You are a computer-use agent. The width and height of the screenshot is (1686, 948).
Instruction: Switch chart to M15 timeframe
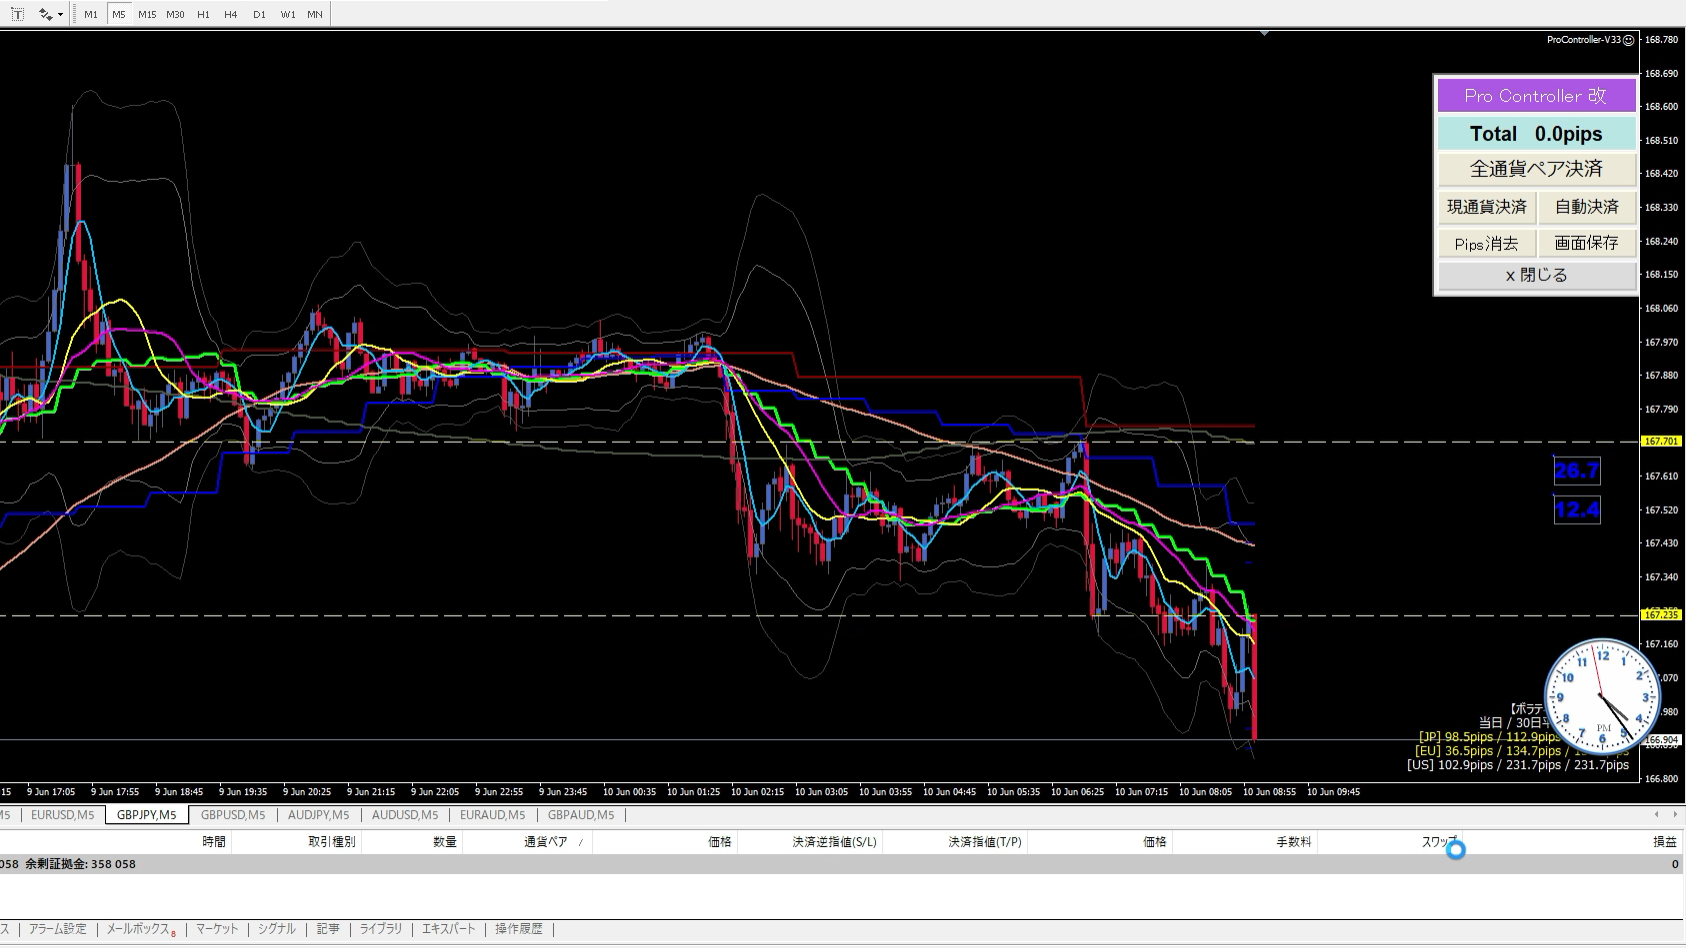click(x=147, y=14)
